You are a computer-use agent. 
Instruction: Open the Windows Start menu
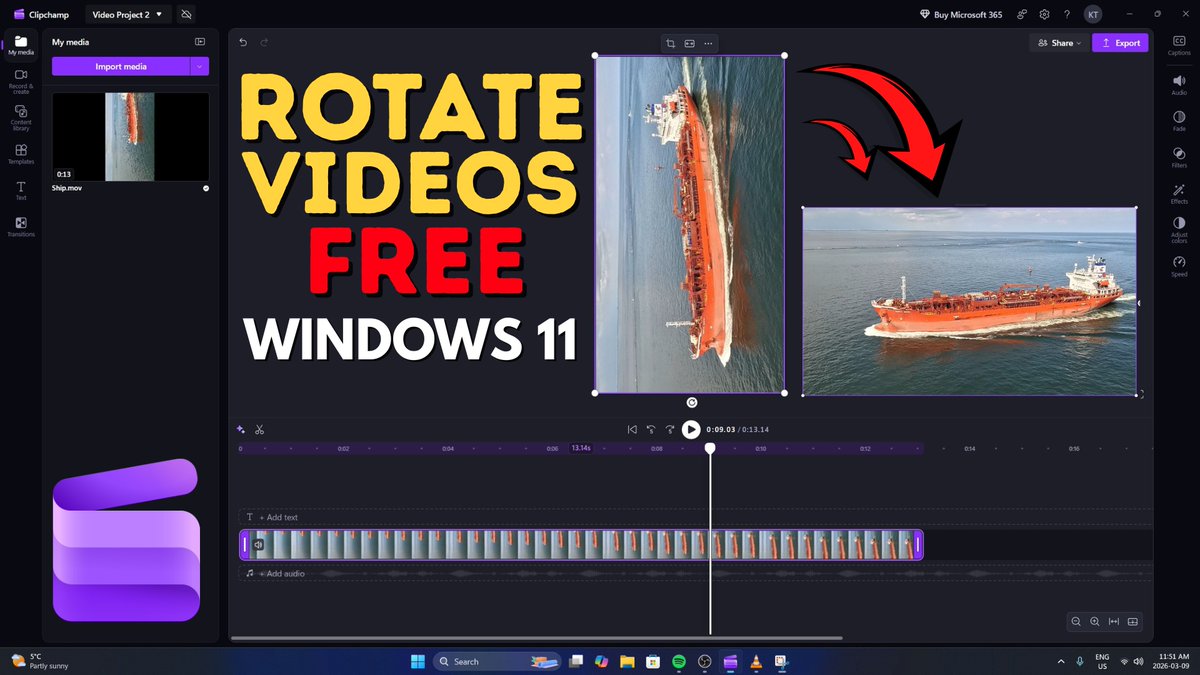[417, 661]
